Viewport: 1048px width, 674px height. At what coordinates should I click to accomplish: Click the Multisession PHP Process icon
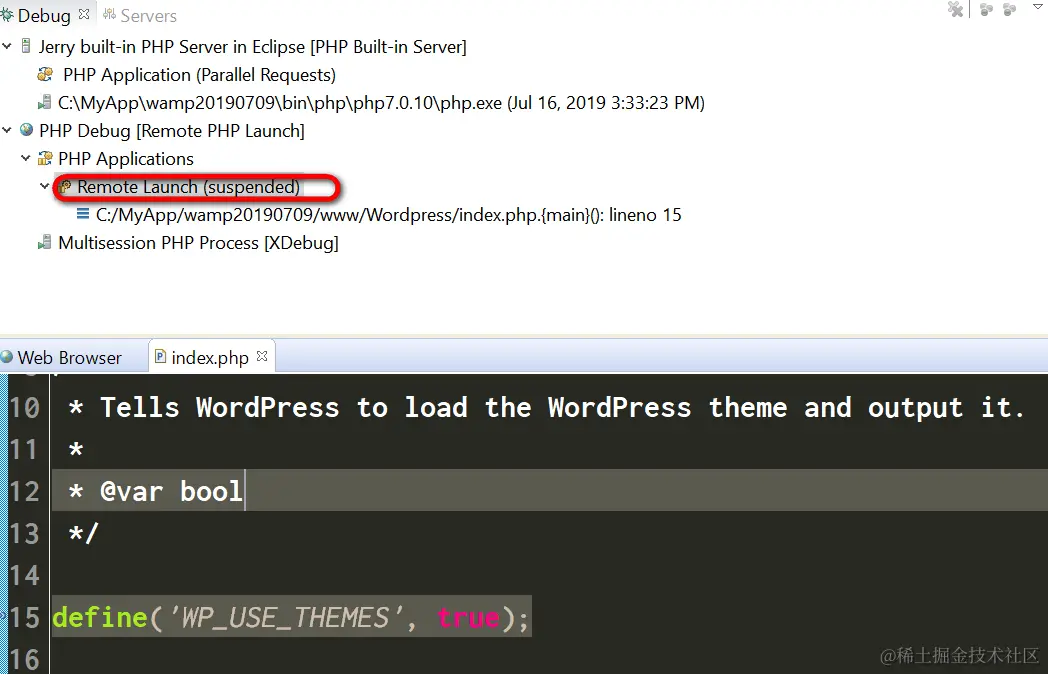coord(45,242)
